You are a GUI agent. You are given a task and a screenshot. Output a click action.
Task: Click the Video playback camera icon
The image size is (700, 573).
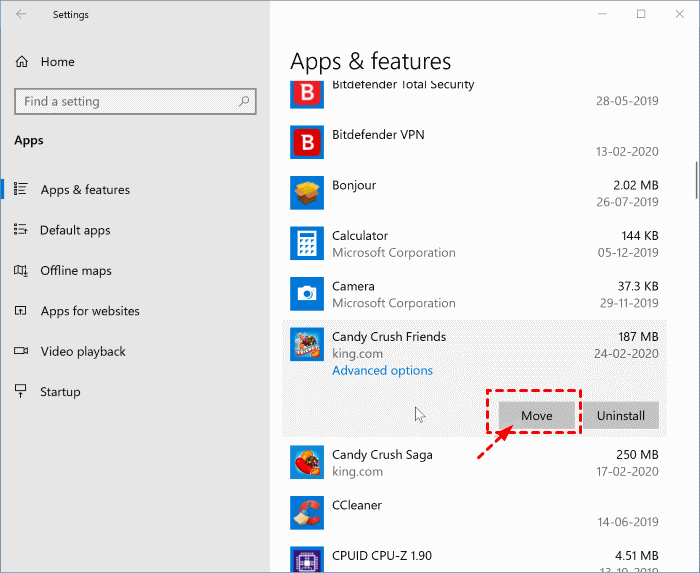(x=21, y=351)
